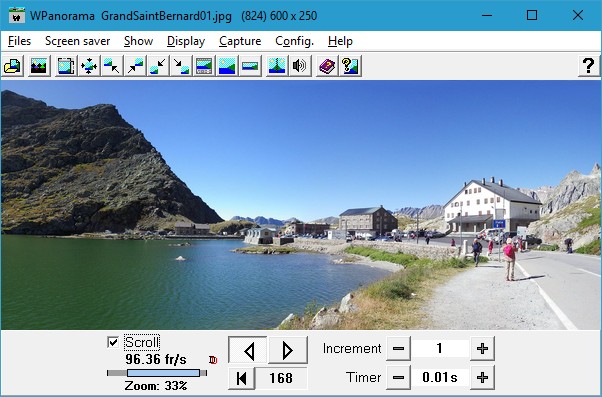Click the full landscape picture icon
This screenshot has width=602, height=397.
coord(227,66)
